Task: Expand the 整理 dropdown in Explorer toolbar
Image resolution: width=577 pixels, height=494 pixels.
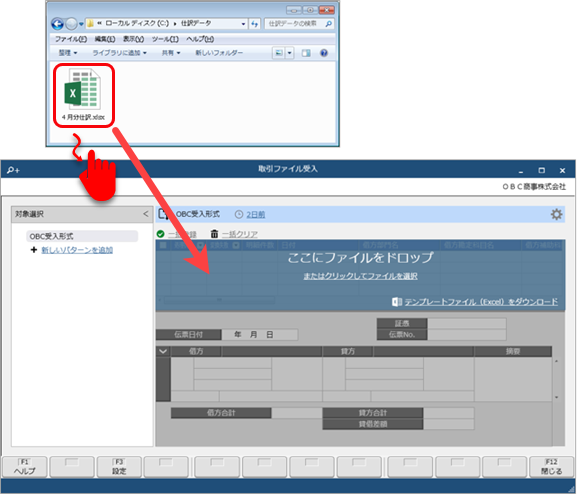Action: click(68, 53)
